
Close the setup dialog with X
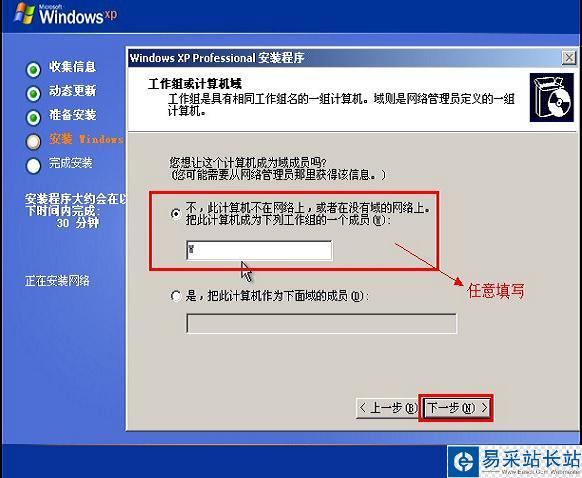pos(569,58)
